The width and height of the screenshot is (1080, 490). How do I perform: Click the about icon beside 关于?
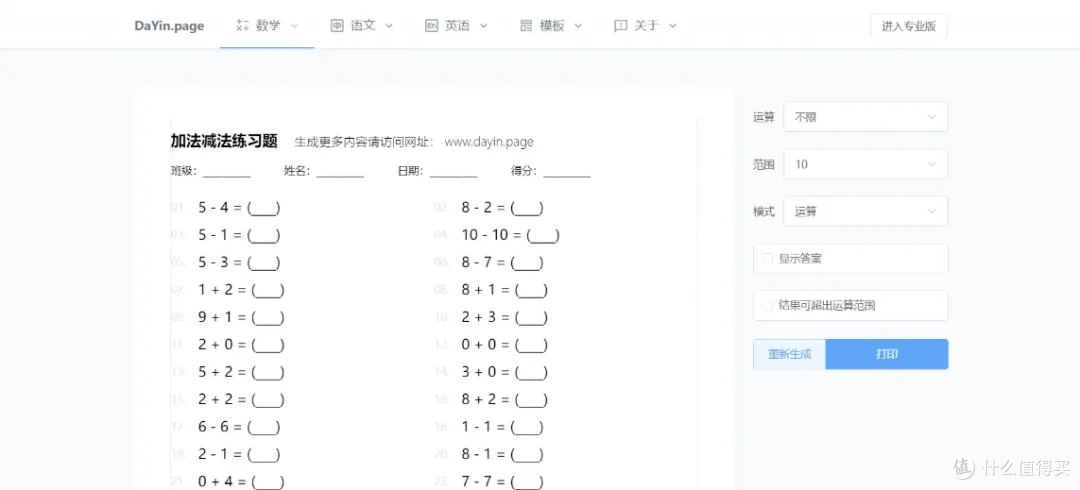click(x=621, y=26)
